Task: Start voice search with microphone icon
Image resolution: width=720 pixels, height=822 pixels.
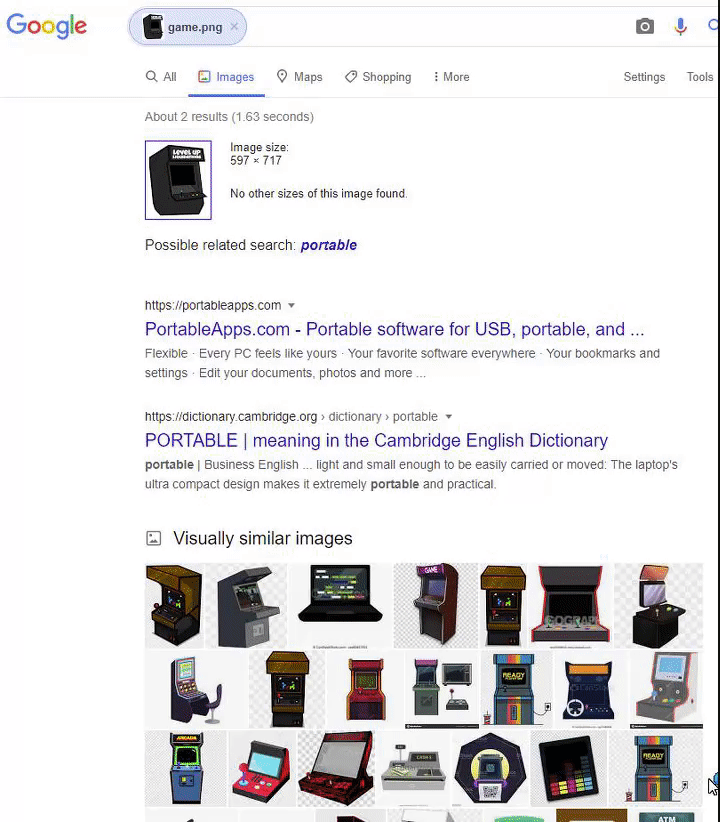Action: [x=680, y=26]
